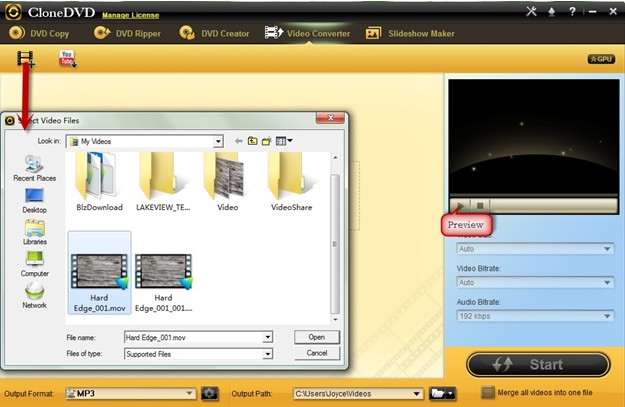The width and height of the screenshot is (625, 407).
Task: Toggle the GPU acceleration badge
Action: coord(601,59)
